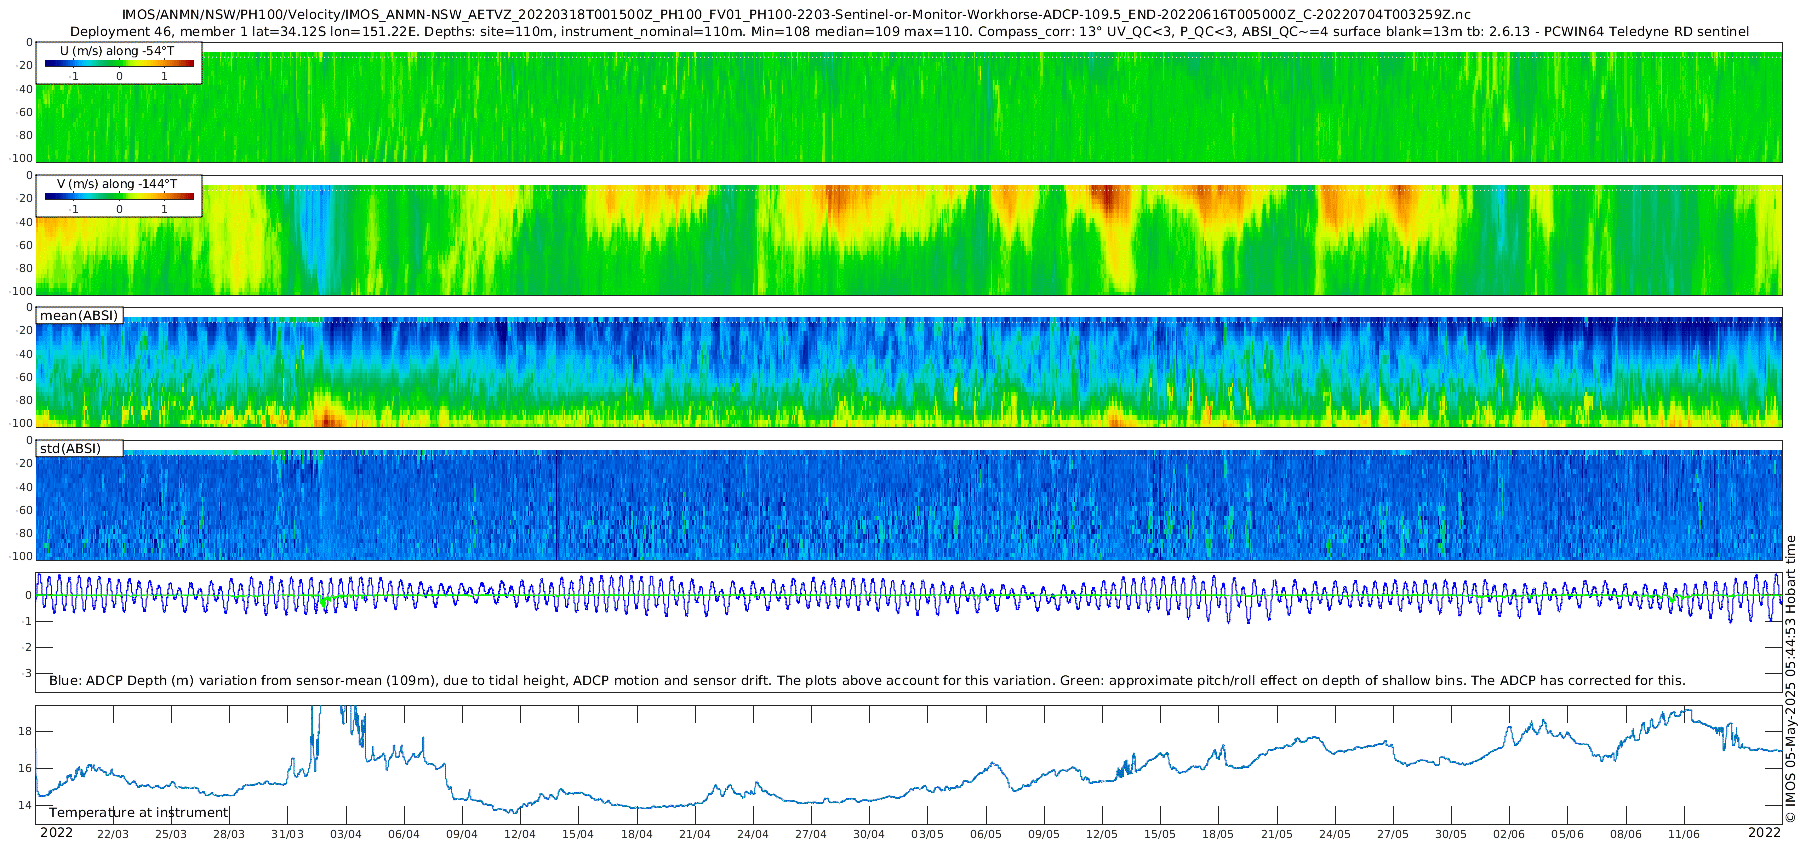Click the cyan negative V patch near 31/03

point(315,235)
